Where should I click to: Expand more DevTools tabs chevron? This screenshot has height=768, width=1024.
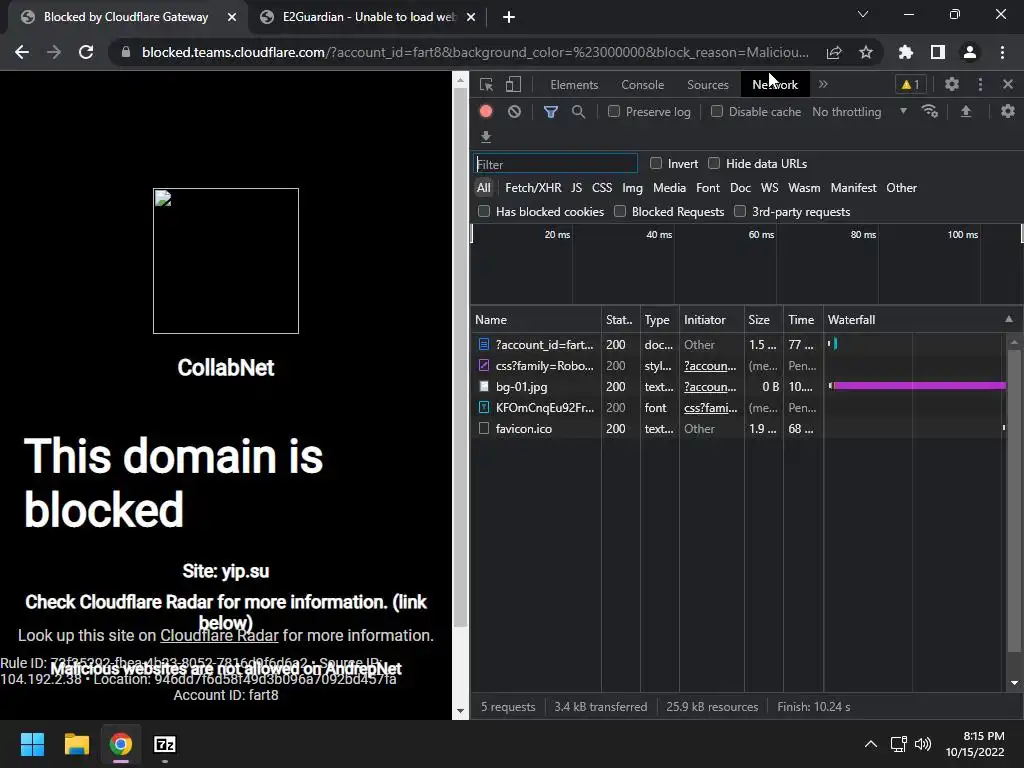coord(823,84)
